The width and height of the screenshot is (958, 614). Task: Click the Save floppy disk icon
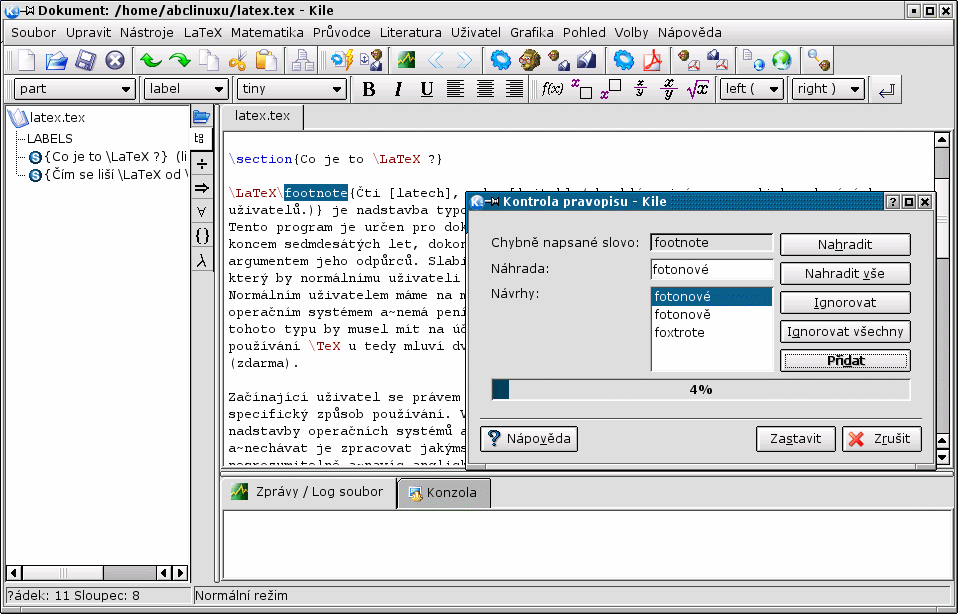[x=86, y=60]
